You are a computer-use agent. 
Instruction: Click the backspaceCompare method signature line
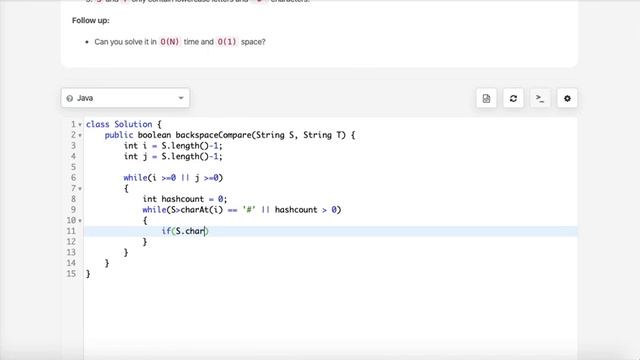tap(230, 135)
